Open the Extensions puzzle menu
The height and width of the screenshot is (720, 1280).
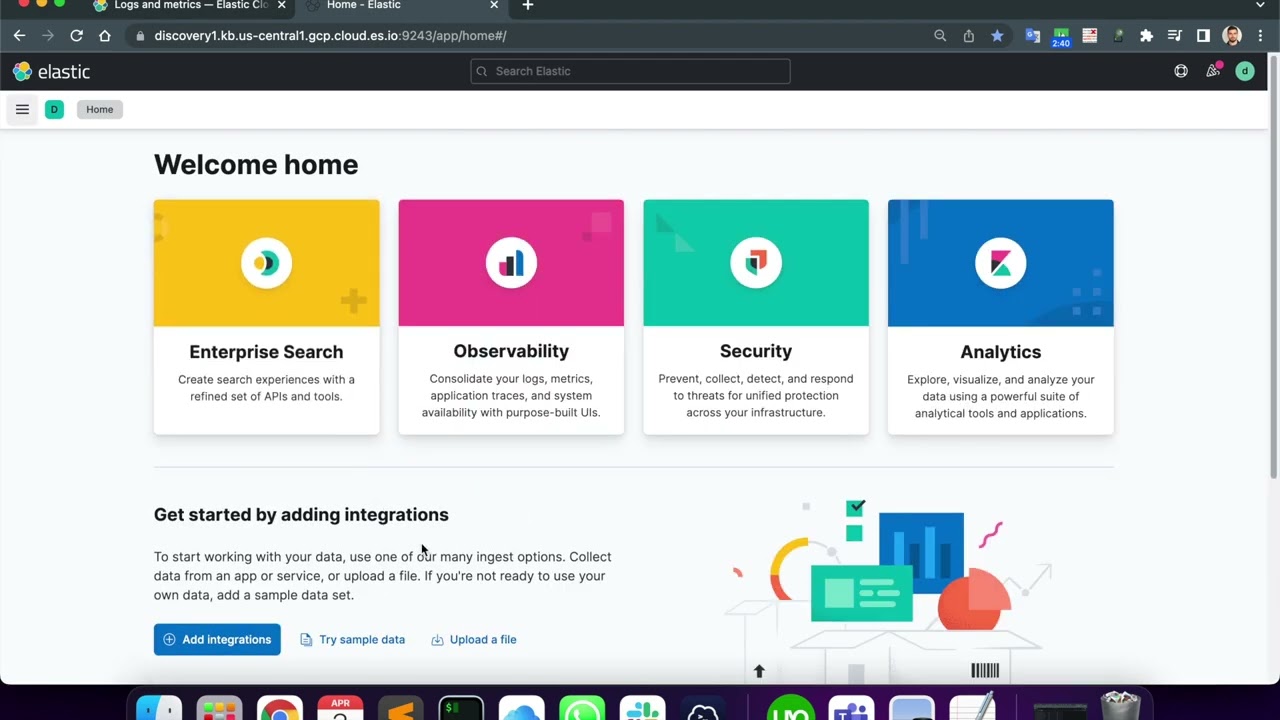1146,35
